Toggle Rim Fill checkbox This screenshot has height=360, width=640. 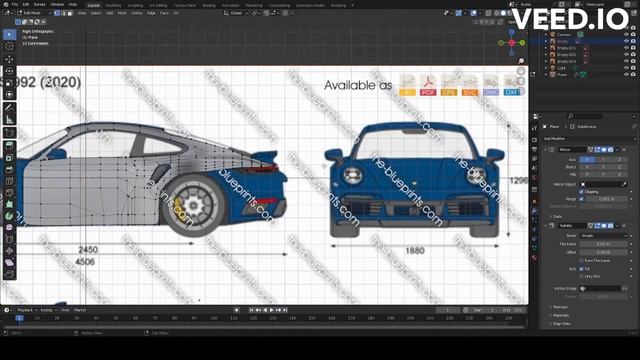pyautogui.click(x=582, y=269)
